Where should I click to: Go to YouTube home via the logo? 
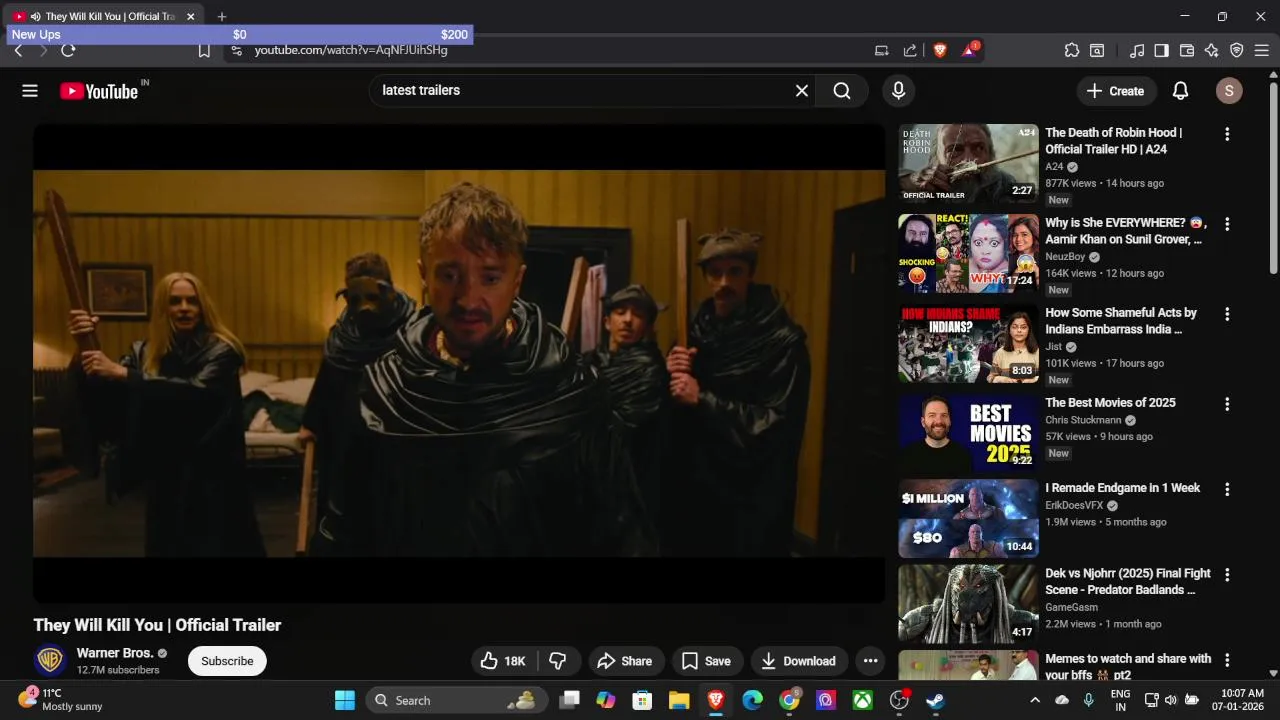(x=99, y=91)
